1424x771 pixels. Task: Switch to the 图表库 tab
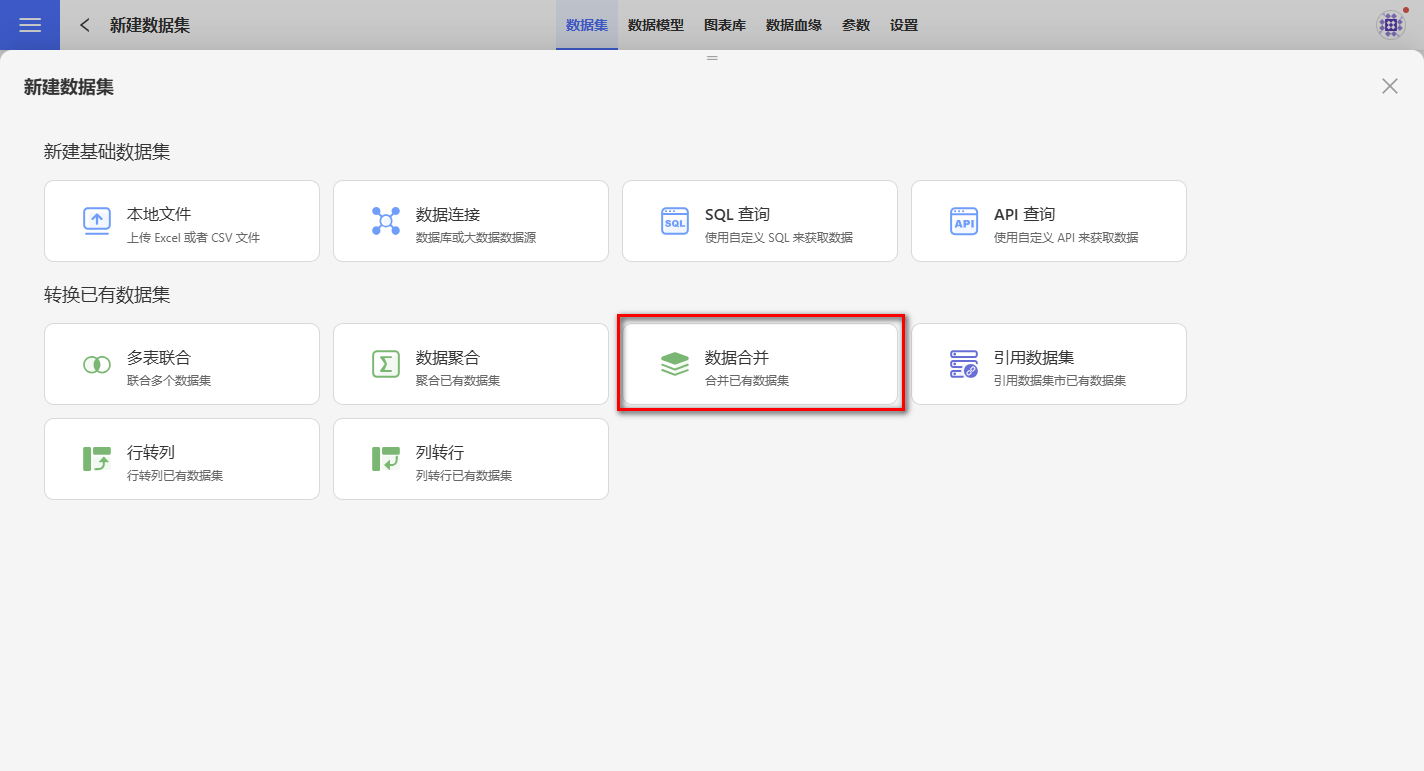[x=725, y=25]
